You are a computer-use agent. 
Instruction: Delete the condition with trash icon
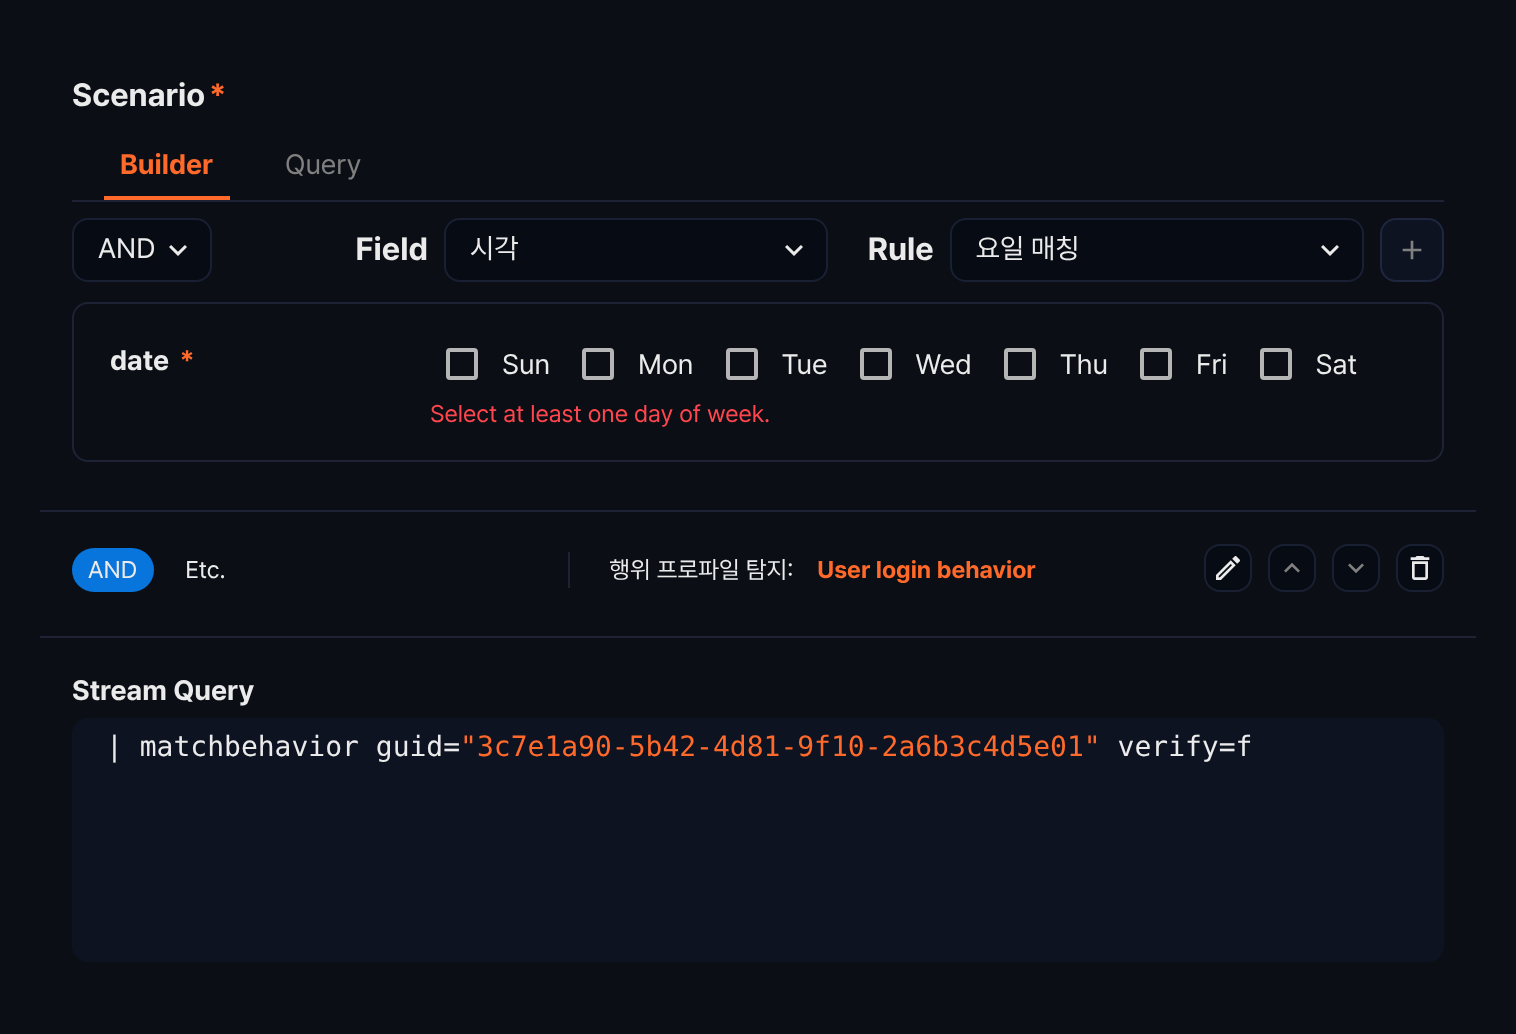pos(1420,569)
